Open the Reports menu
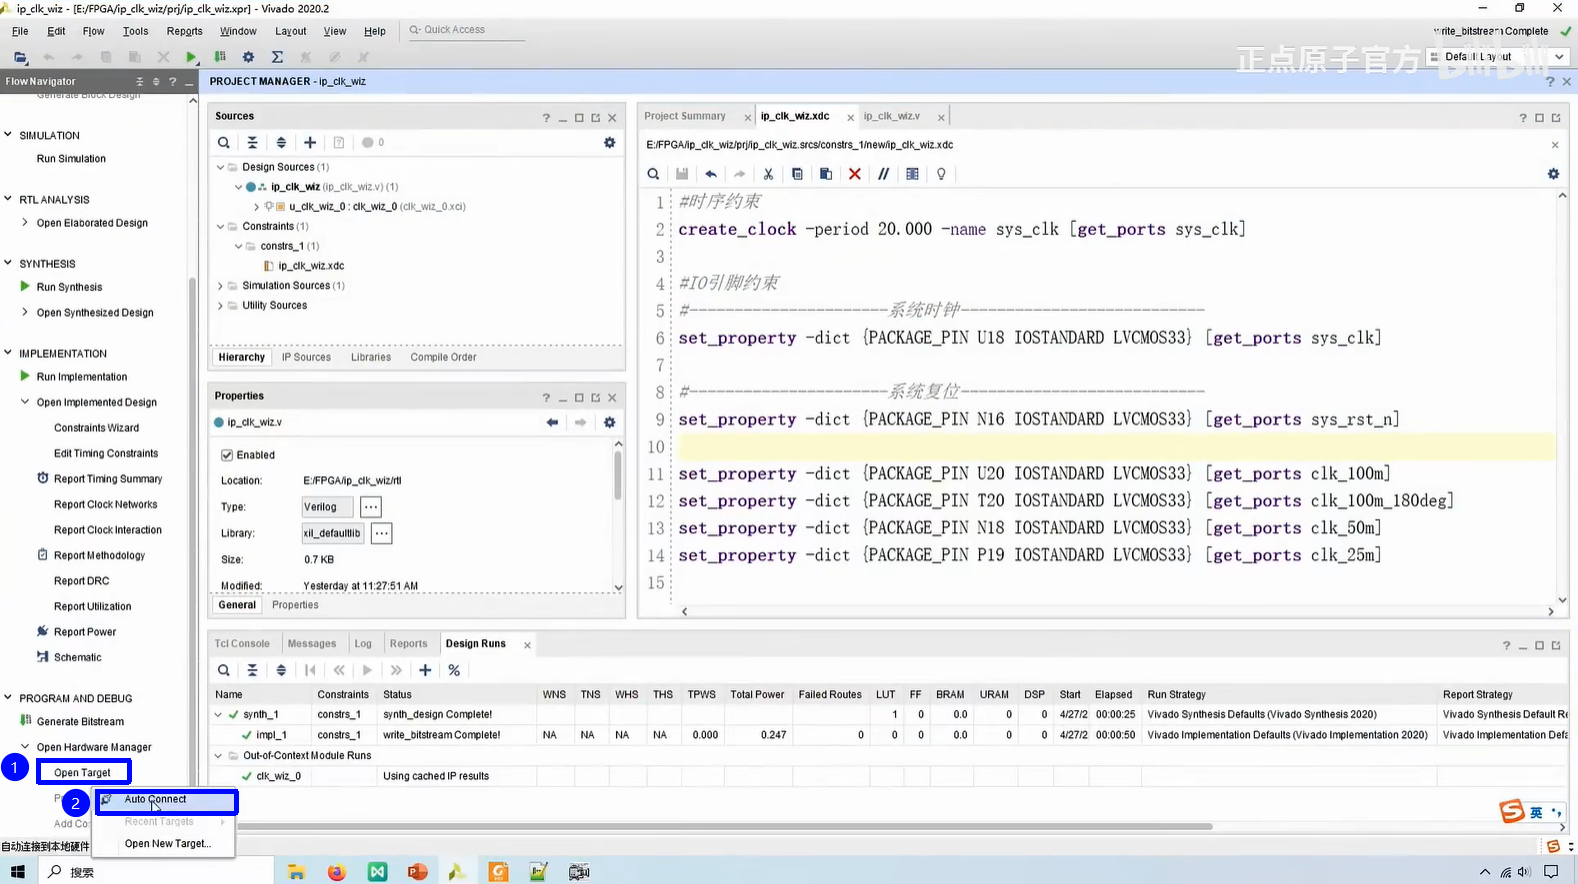This screenshot has height=884, width=1578. (185, 31)
